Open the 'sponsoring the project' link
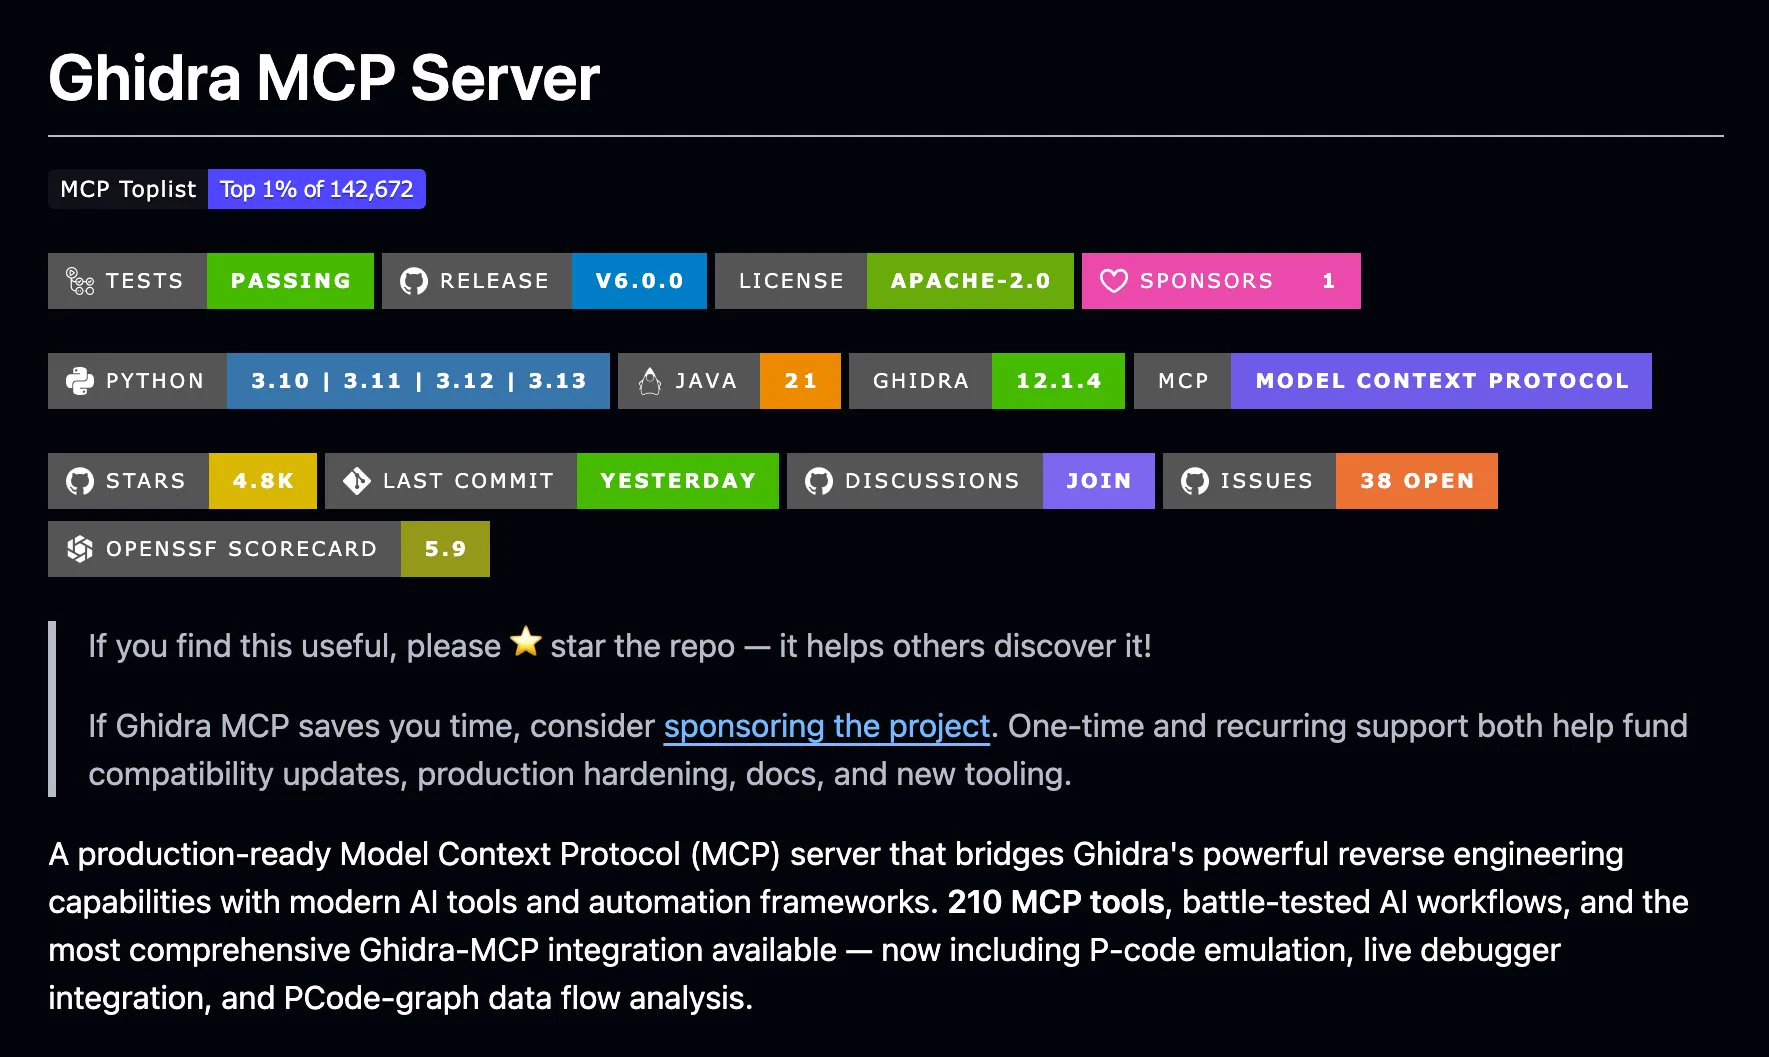1769x1057 pixels. 827,726
